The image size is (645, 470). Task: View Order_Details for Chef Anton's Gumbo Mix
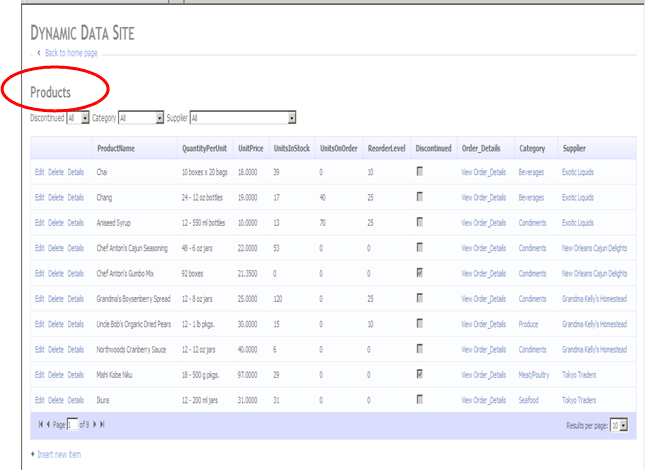click(x=483, y=273)
